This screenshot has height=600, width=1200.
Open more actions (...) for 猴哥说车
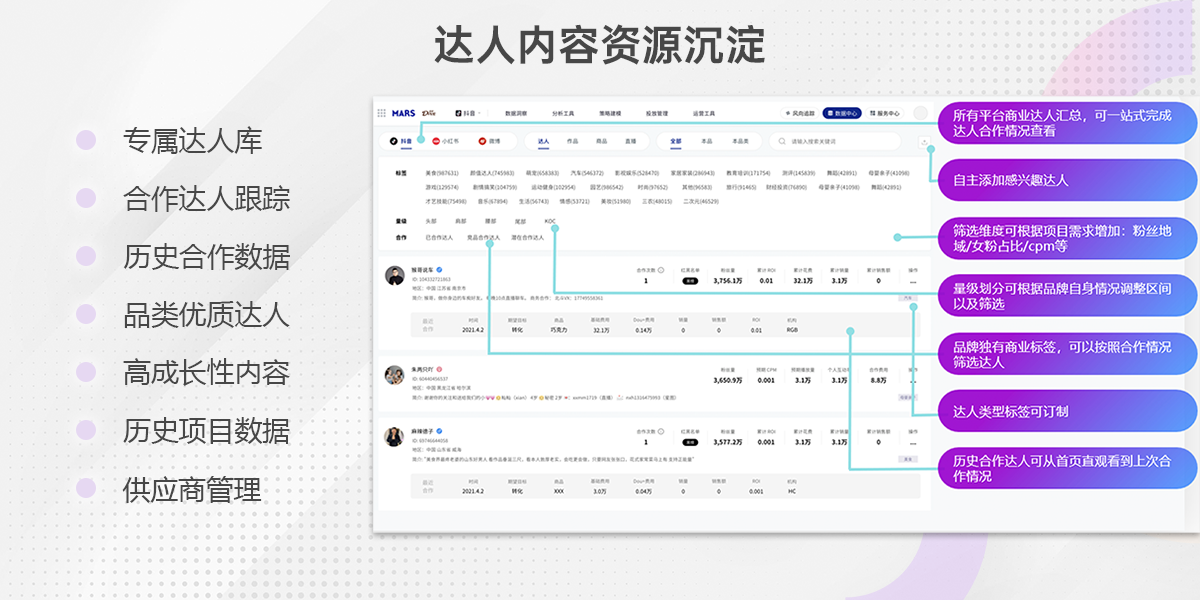(x=911, y=282)
